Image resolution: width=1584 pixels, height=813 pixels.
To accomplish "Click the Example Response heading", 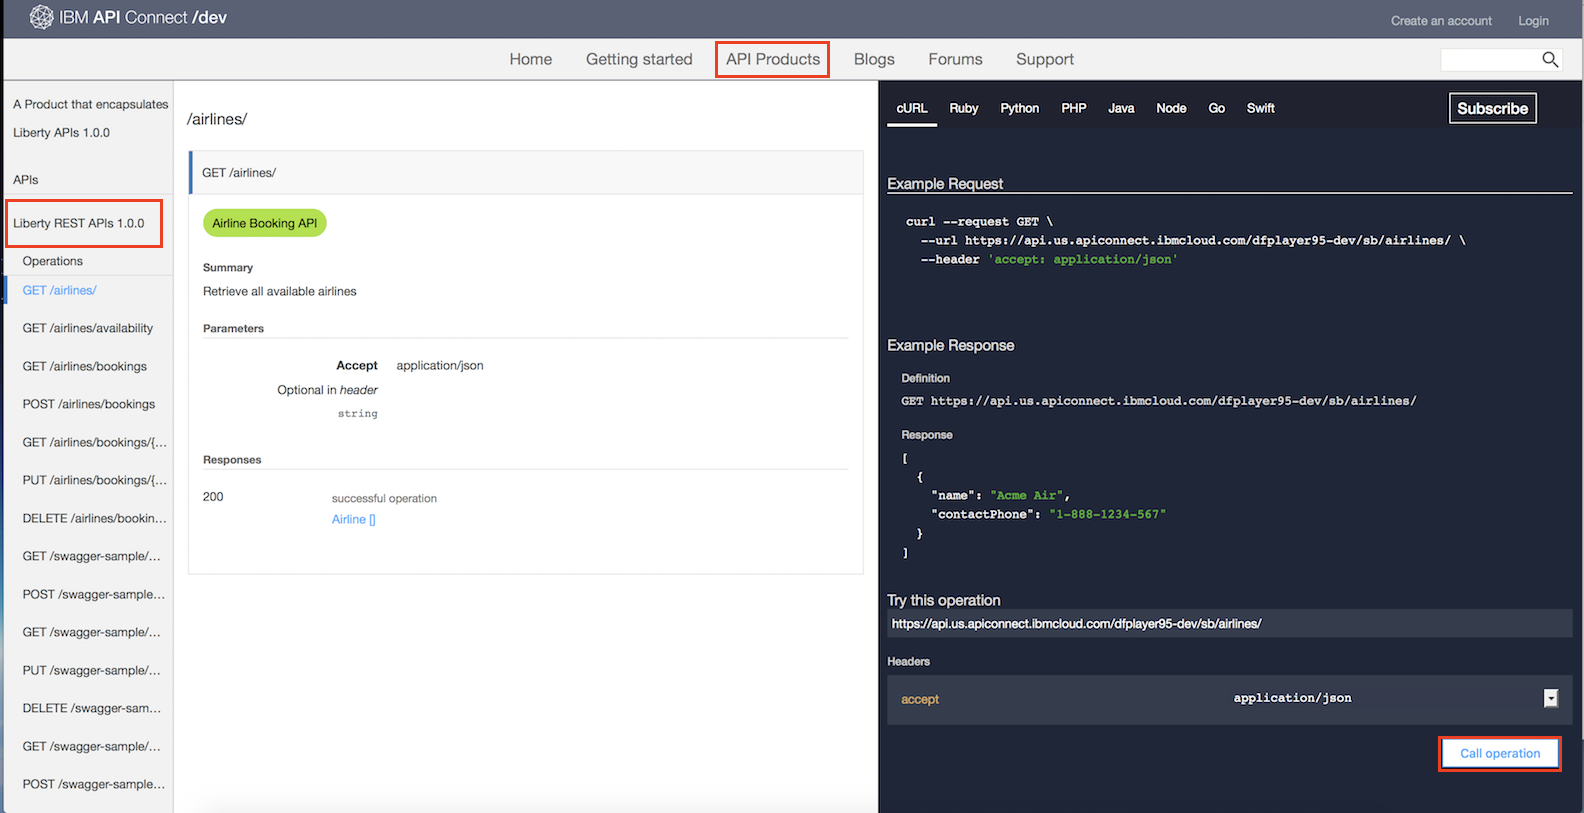I will 951,345.
